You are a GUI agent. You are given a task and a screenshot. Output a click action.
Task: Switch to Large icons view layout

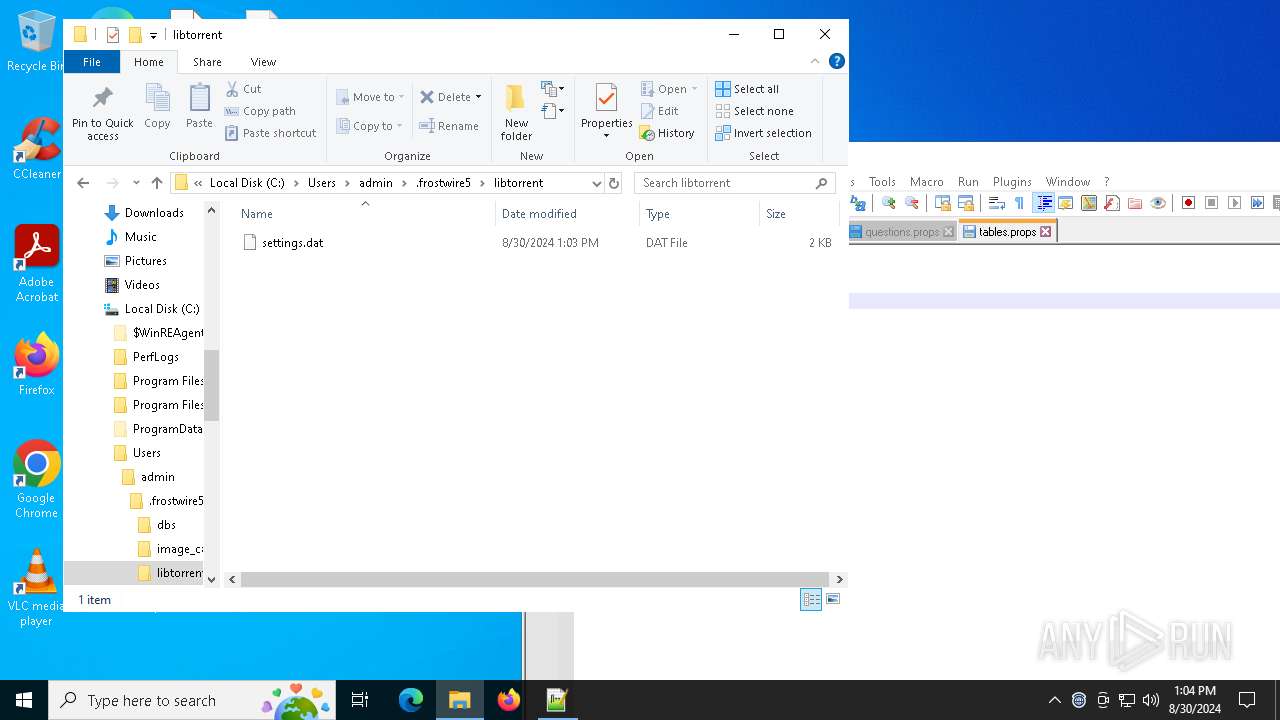833,599
